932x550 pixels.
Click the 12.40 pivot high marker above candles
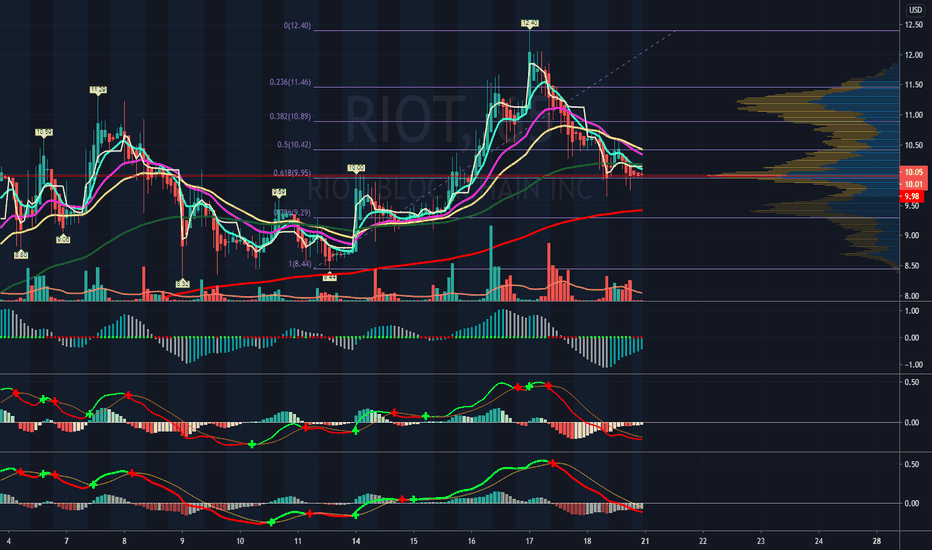point(530,23)
